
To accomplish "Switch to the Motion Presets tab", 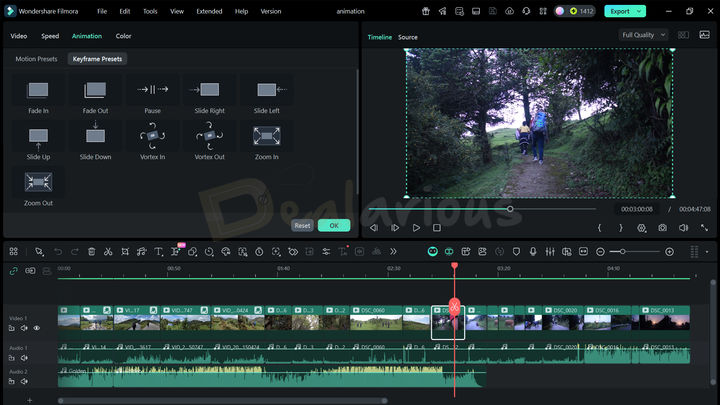I will click(36, 59).
